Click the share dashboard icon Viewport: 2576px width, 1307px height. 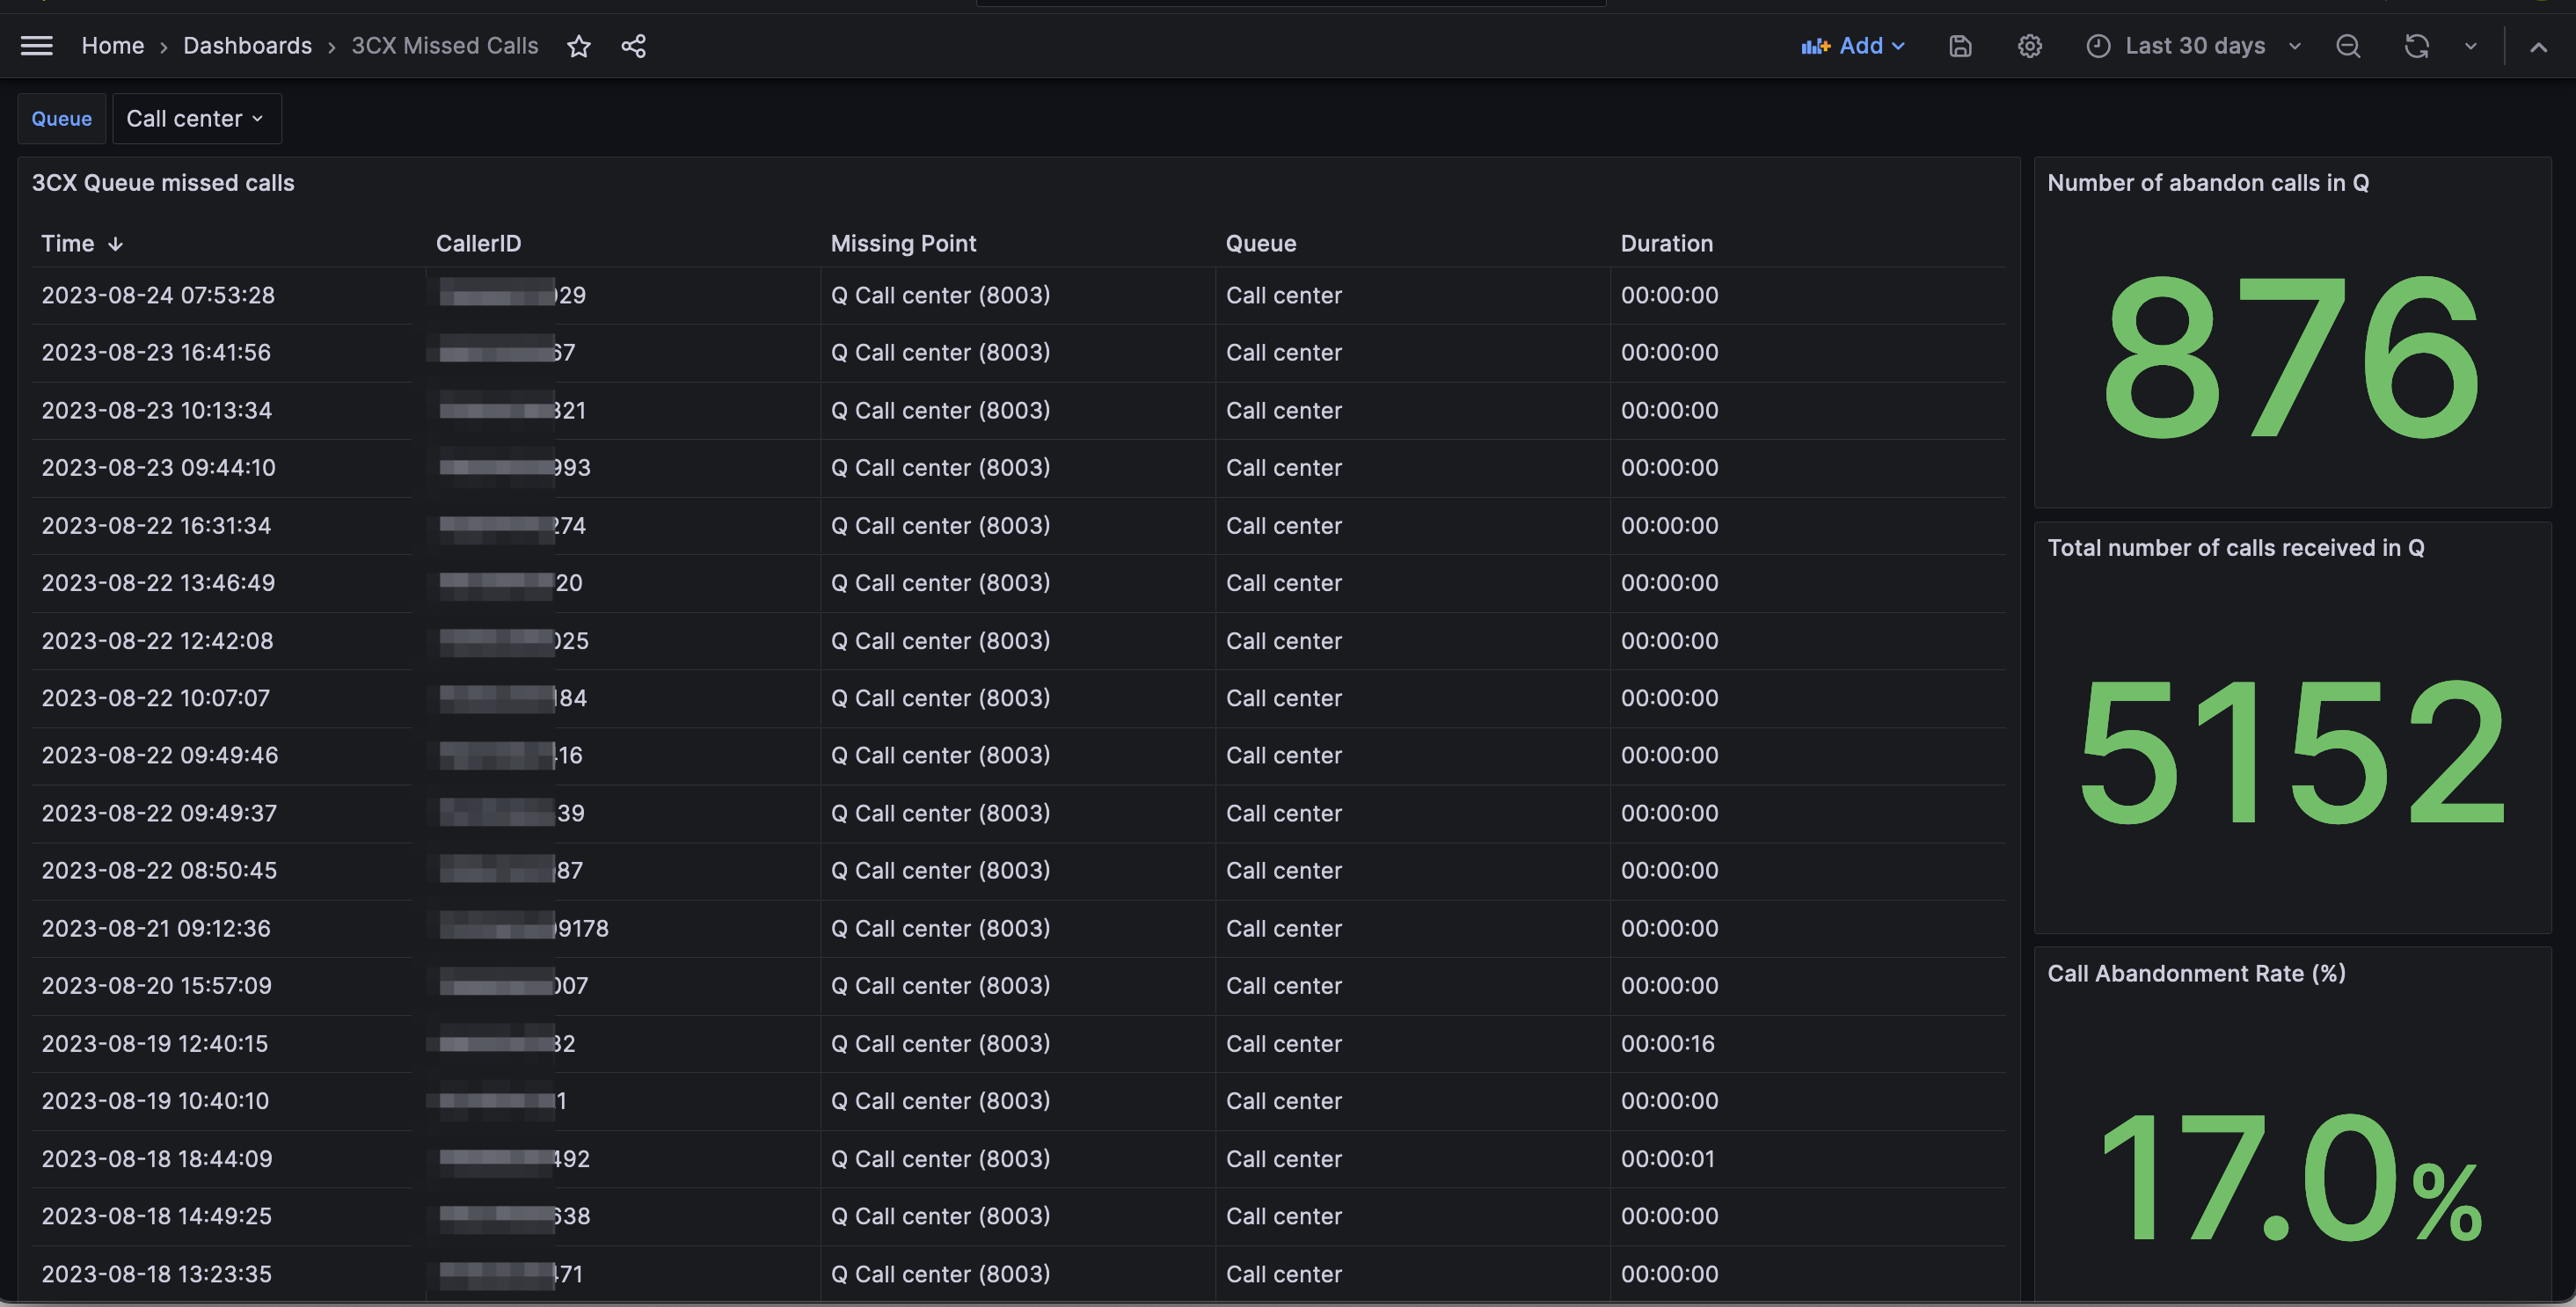coord(633,46)
